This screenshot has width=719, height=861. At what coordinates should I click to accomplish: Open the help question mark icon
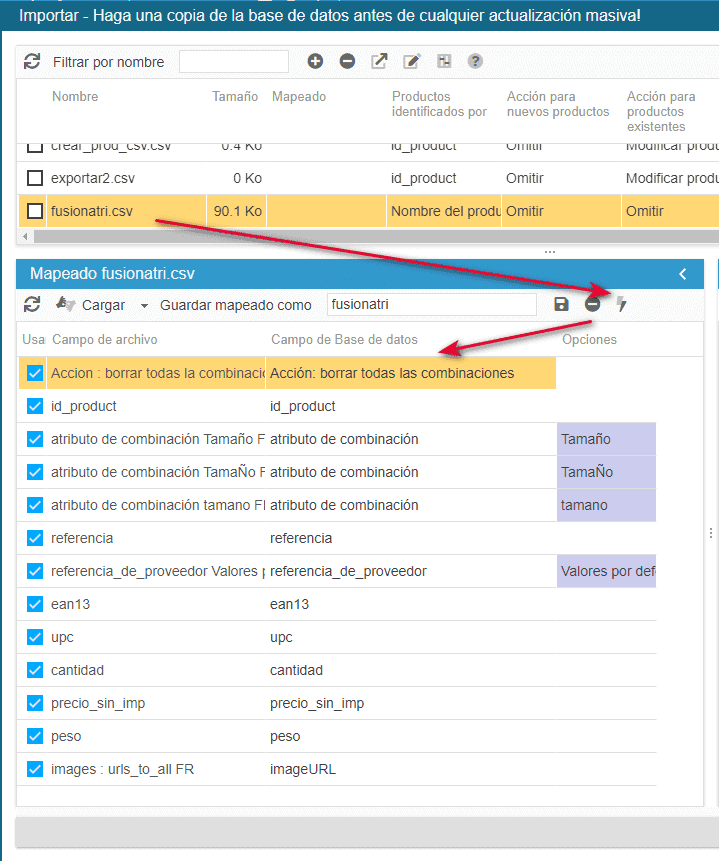pyautogui.click(x=475, y=62)
